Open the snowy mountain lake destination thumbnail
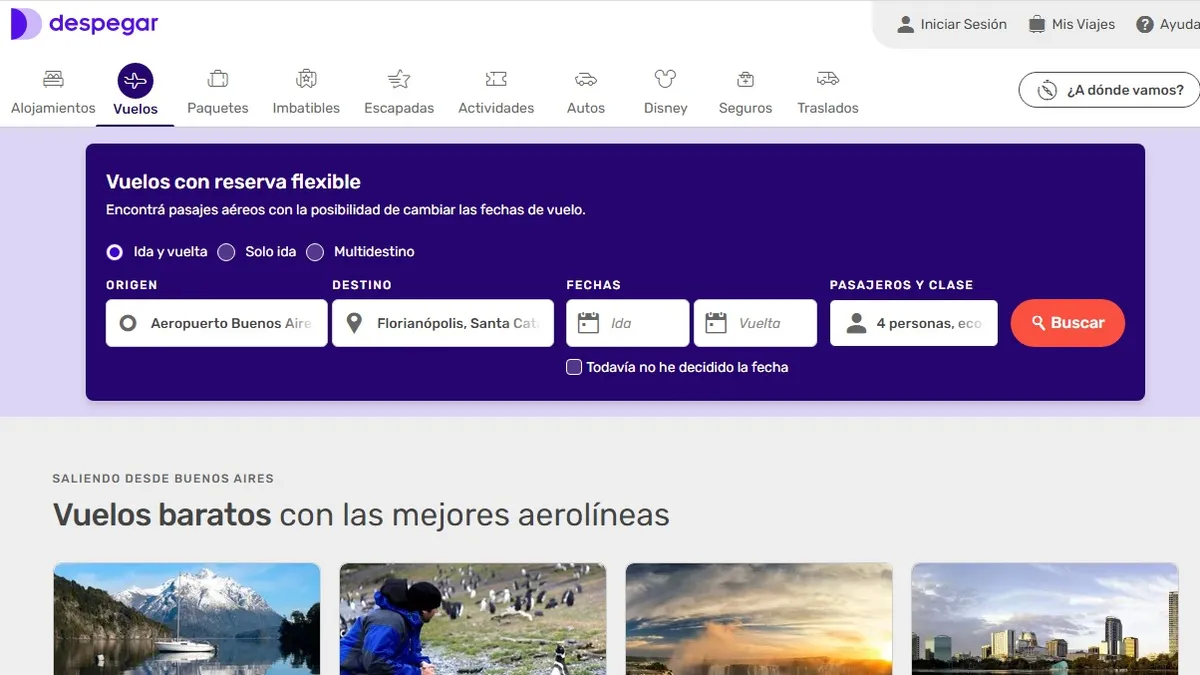1200x675 pixels. [187, 618]
